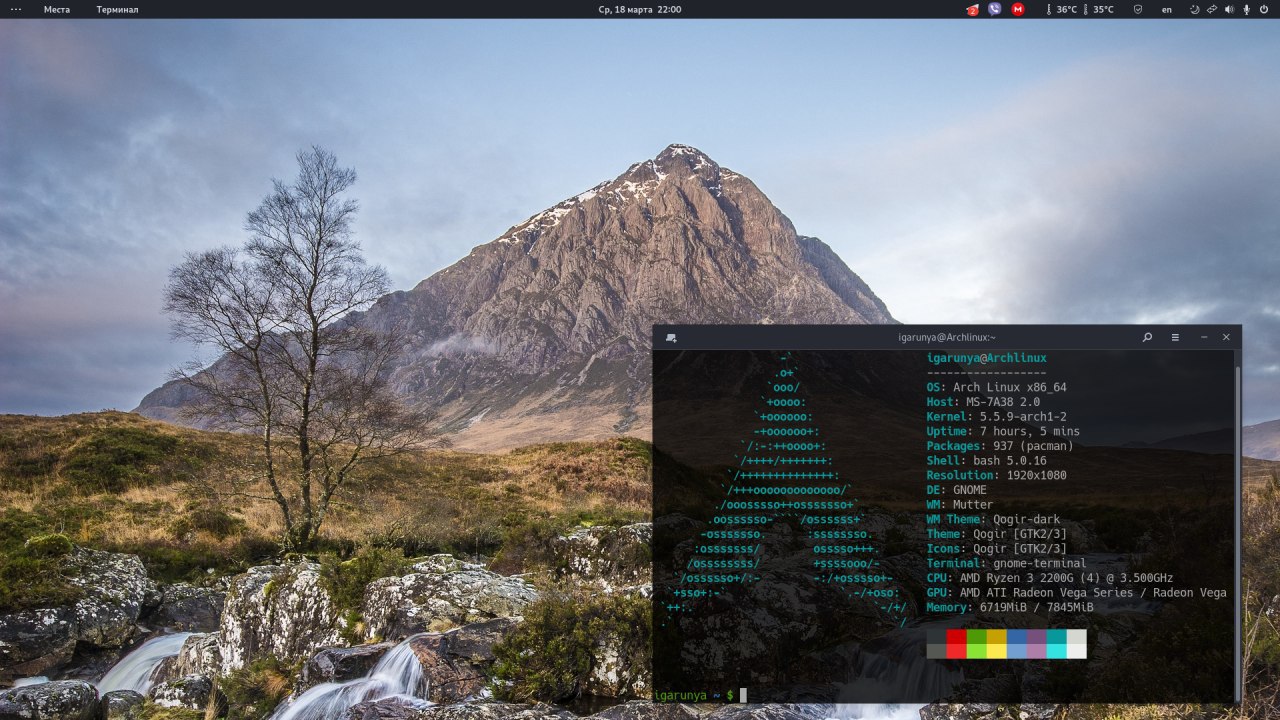Open the terminal hamburger menu
The image size is (1280, 720).
point(1175,337)
